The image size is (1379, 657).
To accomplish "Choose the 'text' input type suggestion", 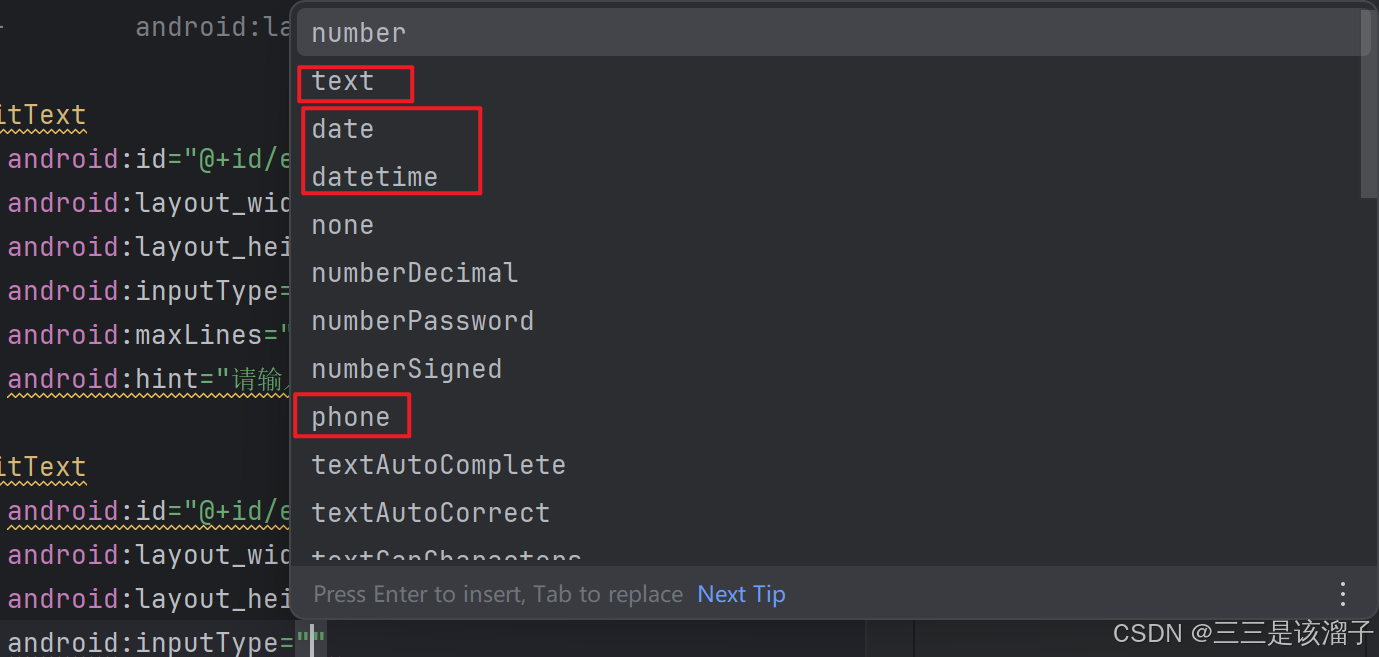I will pos(343,81).
